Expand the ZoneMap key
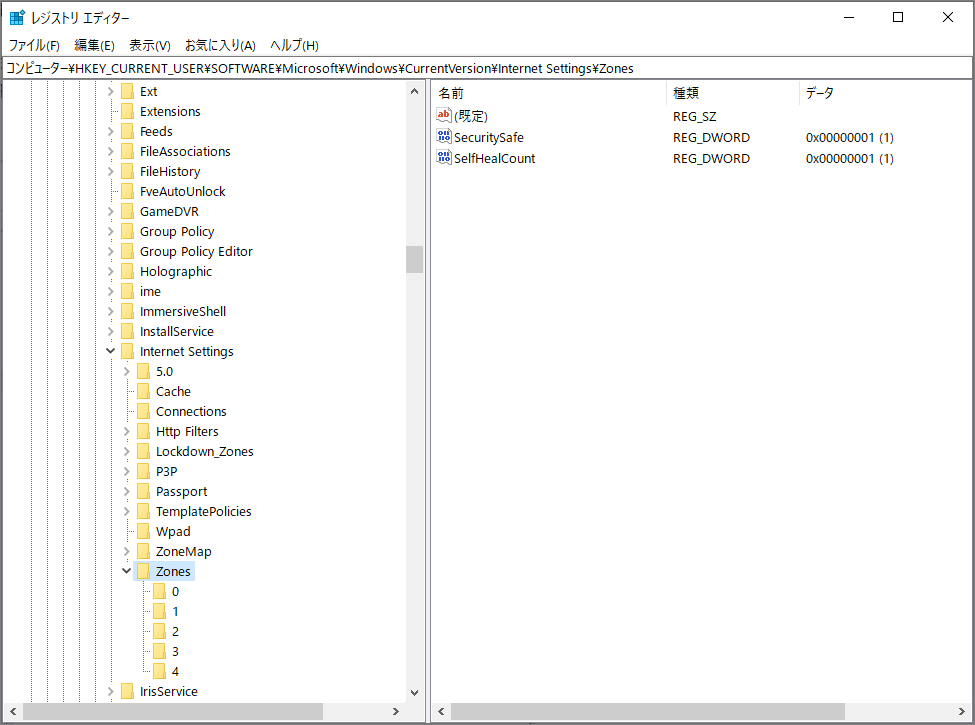975x725 pixels. [127, 552]
